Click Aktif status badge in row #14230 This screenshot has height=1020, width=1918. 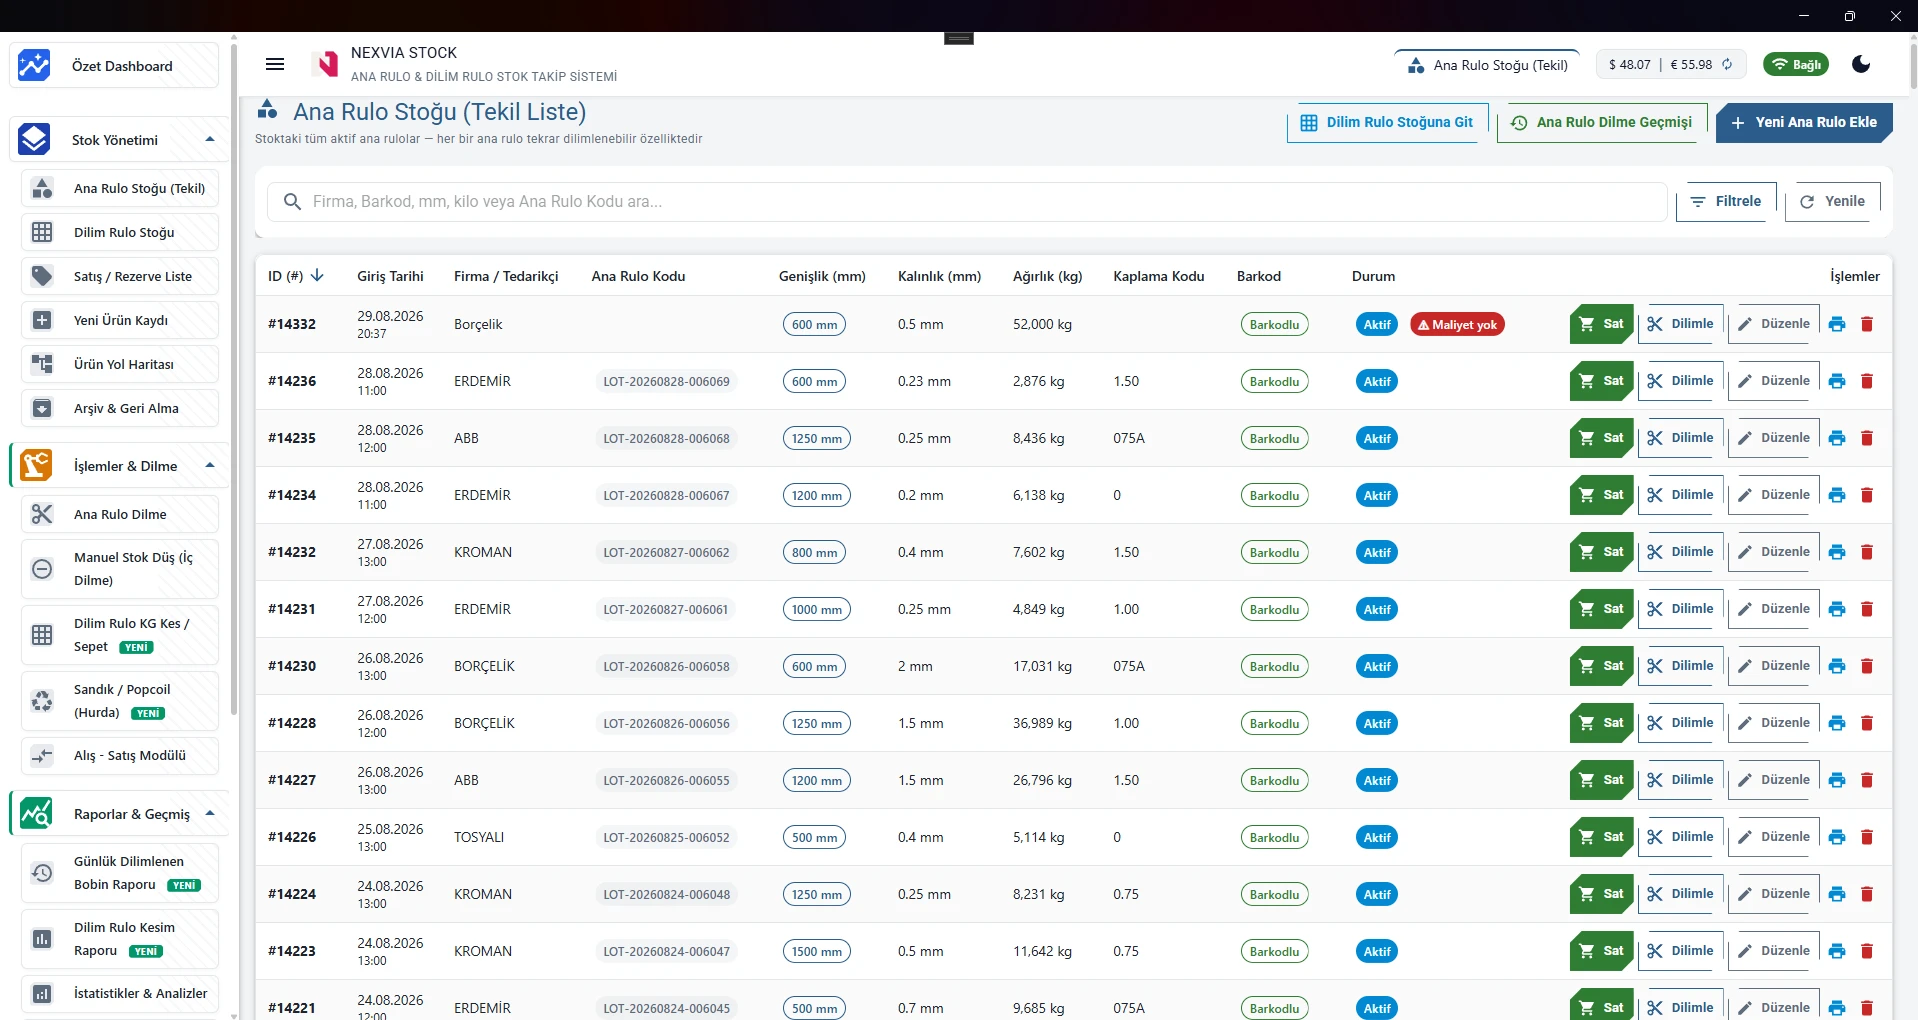[x=1377, y=666]
